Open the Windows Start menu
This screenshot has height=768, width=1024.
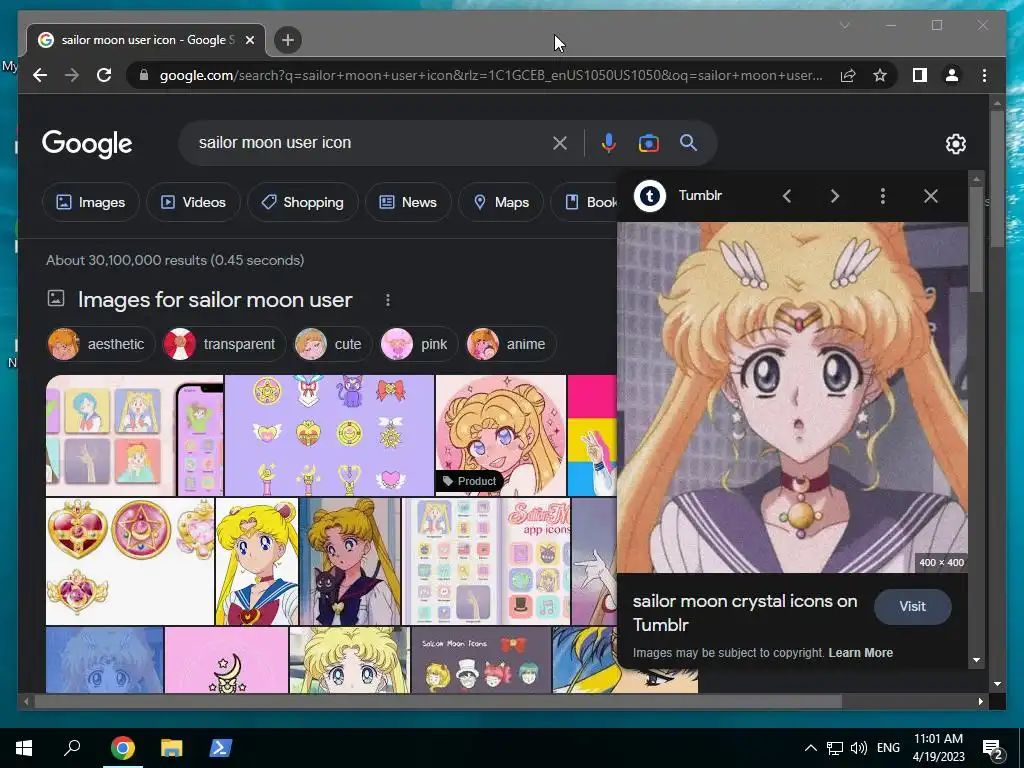click(x=24, y=748)
